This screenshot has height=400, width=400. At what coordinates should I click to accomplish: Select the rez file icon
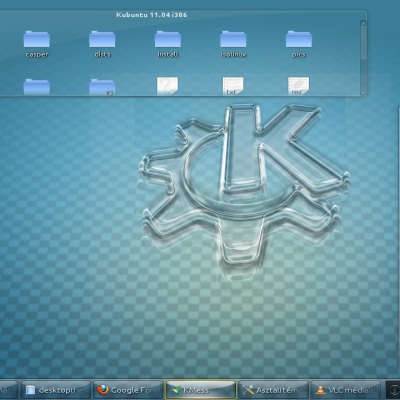[299, 86]
